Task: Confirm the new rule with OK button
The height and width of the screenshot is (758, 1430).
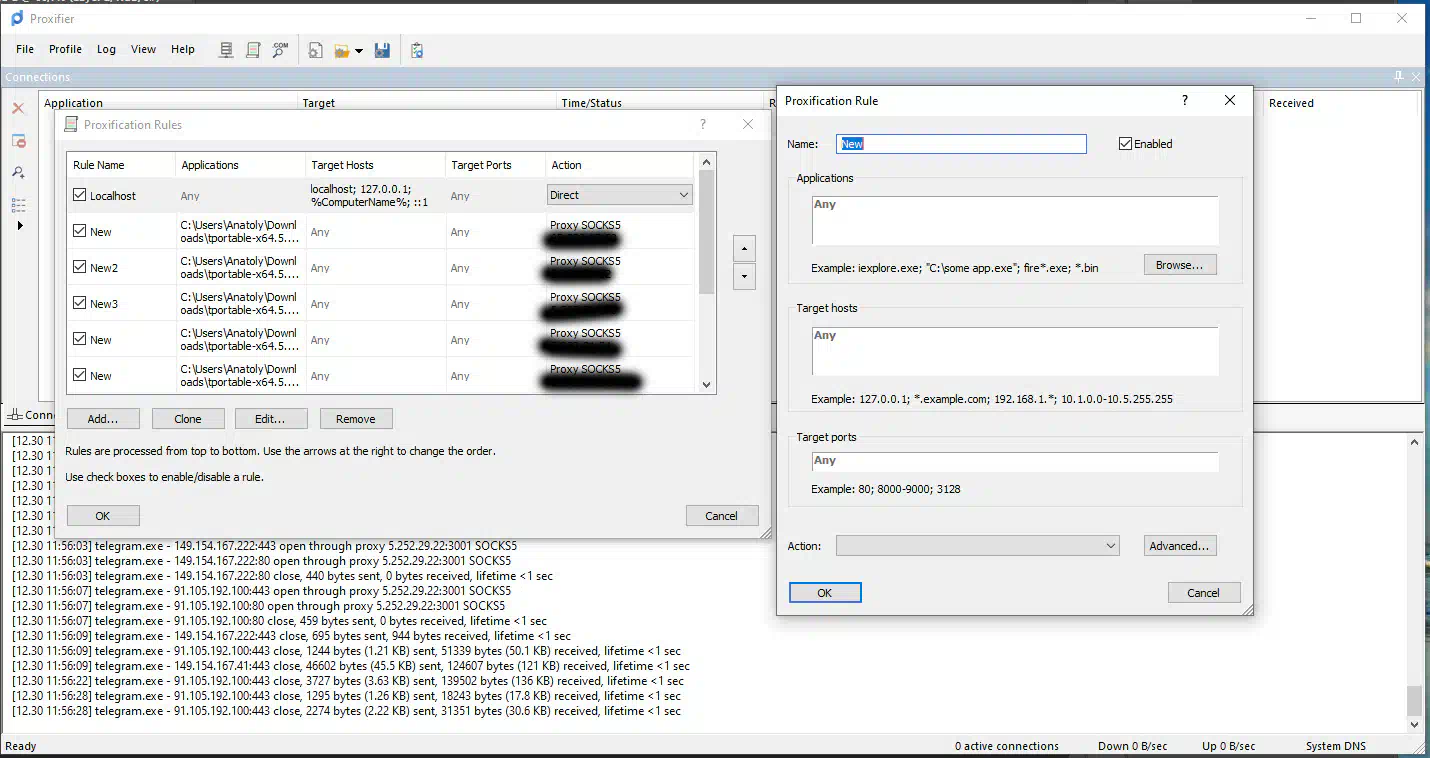Action: pos(825,593)
